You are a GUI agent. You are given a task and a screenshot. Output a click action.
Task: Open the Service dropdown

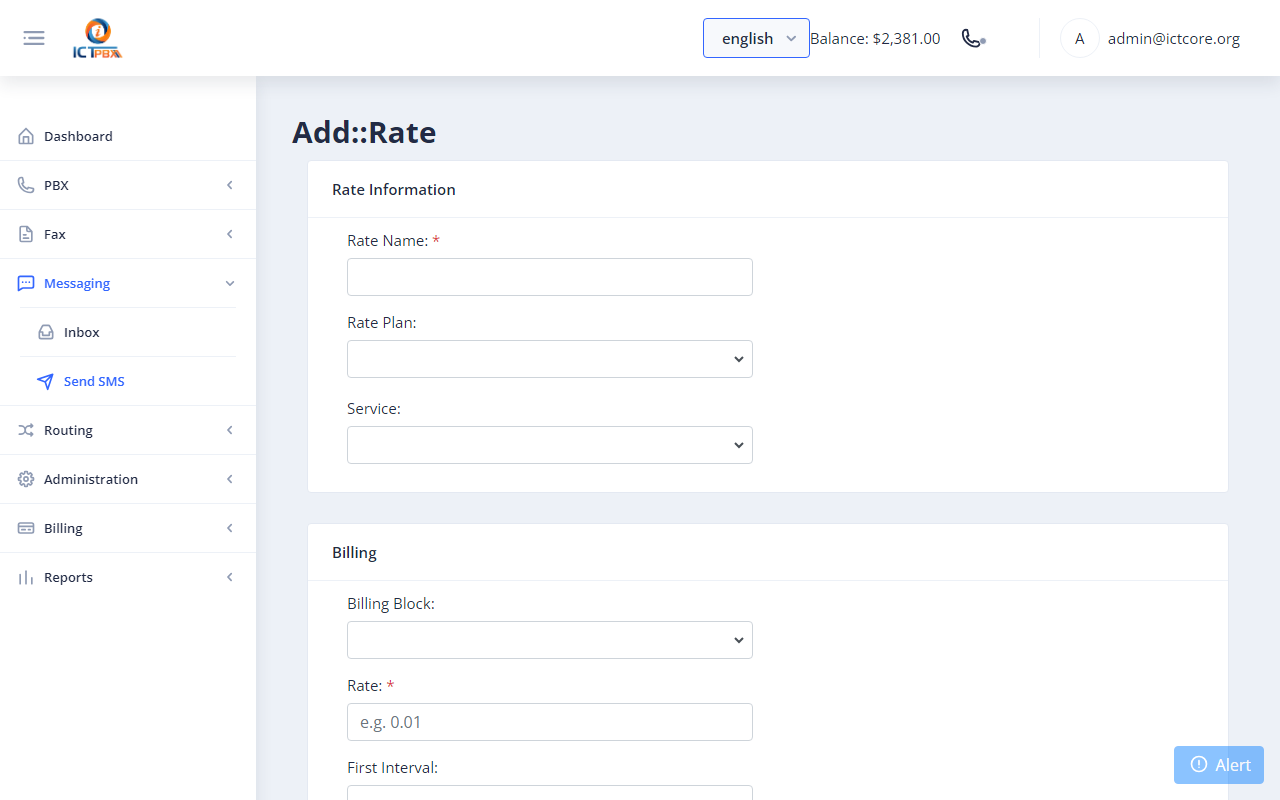[x=550, y=445]
